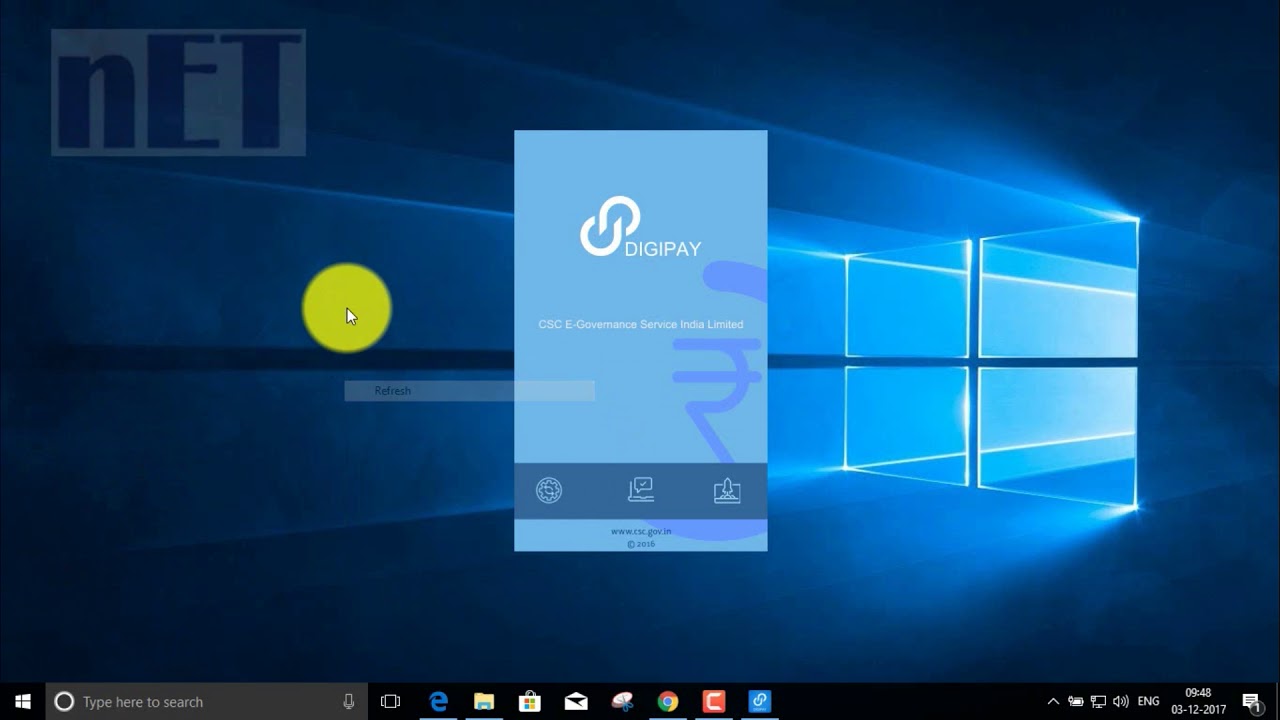Click the rocket launch icon in DigiPay

pos(727,490)
